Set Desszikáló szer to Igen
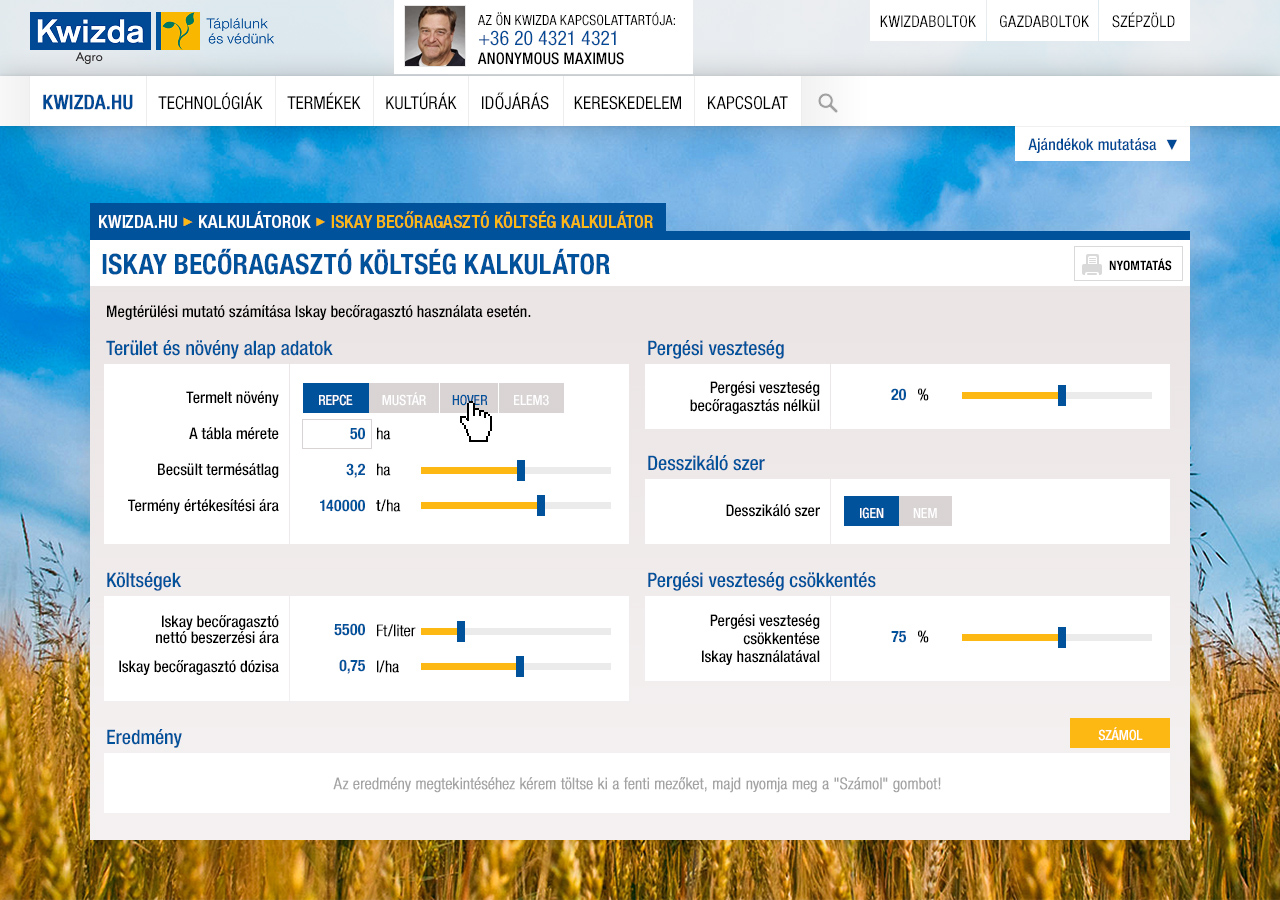The height and width of the screenshot is (900, 1280). [871, 511]
